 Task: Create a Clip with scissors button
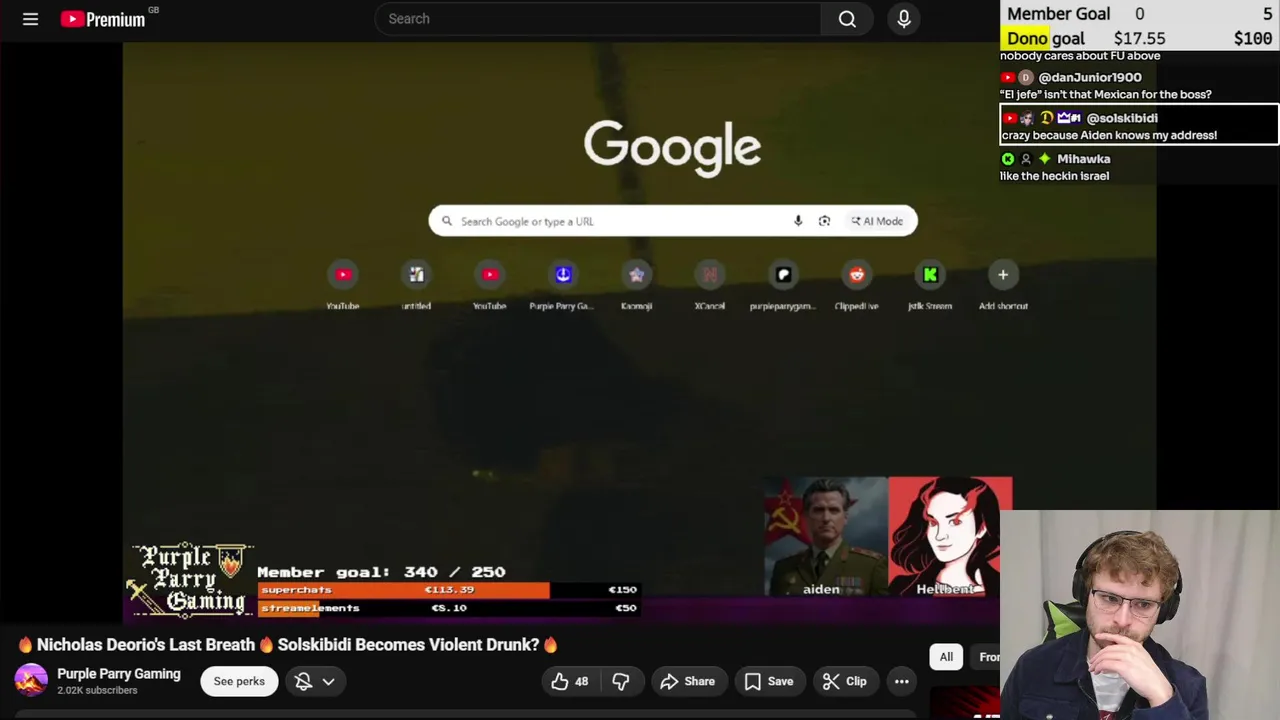coord(844,681)
